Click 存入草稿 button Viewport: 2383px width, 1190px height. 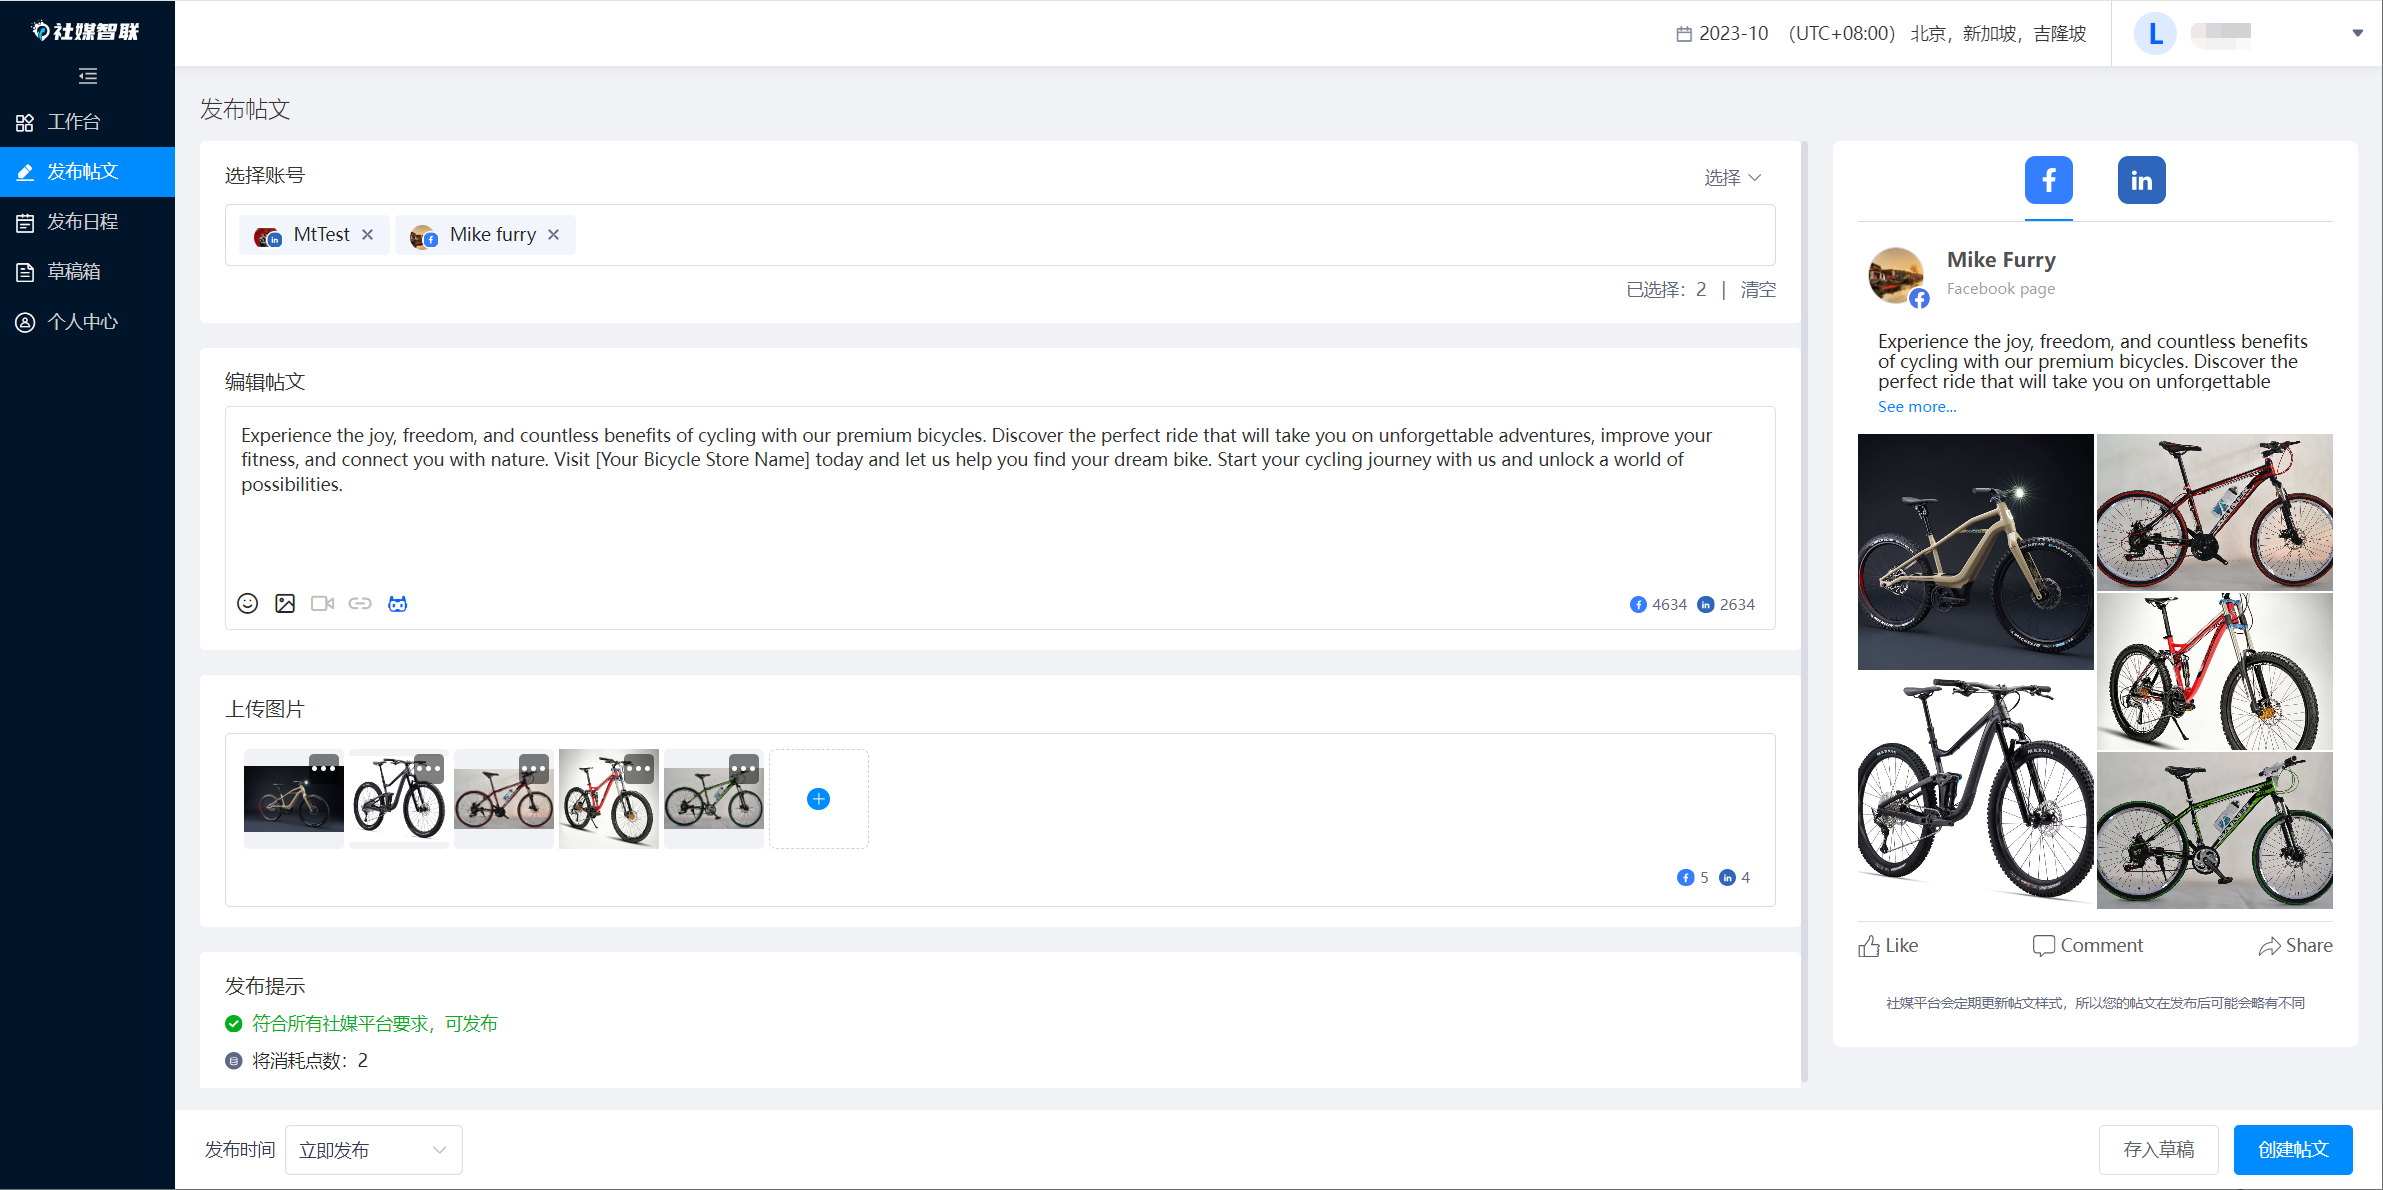pyautogui.click(x=2158, y=1150)
